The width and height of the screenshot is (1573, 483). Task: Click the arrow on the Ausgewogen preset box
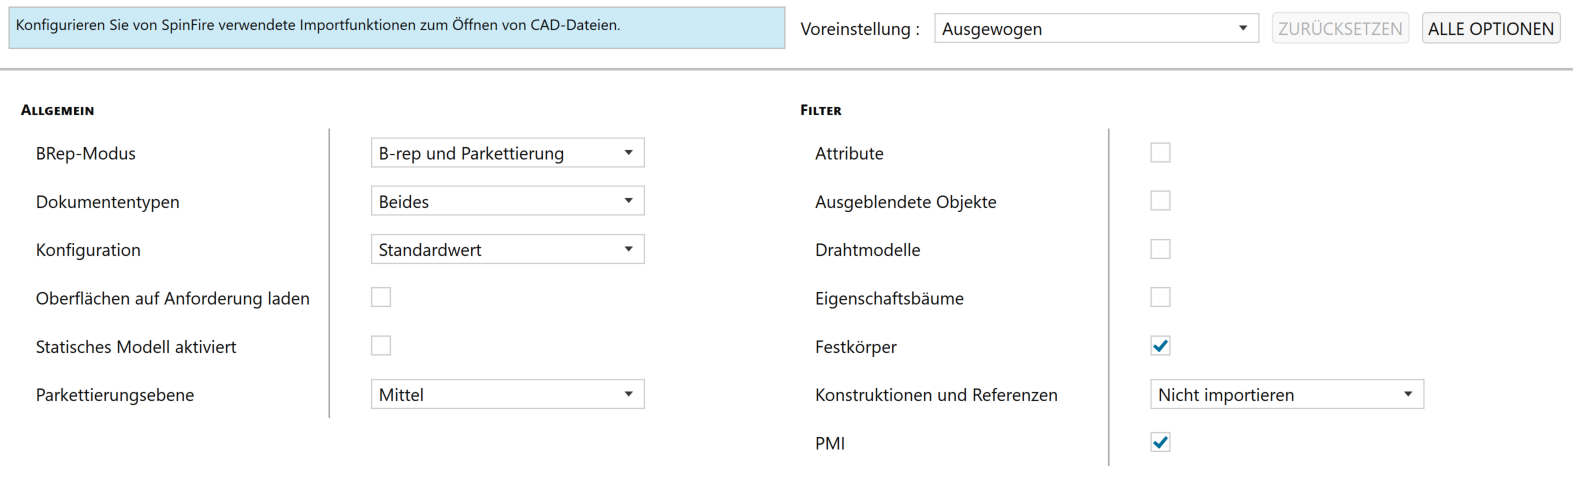[x=1243, y=29]
